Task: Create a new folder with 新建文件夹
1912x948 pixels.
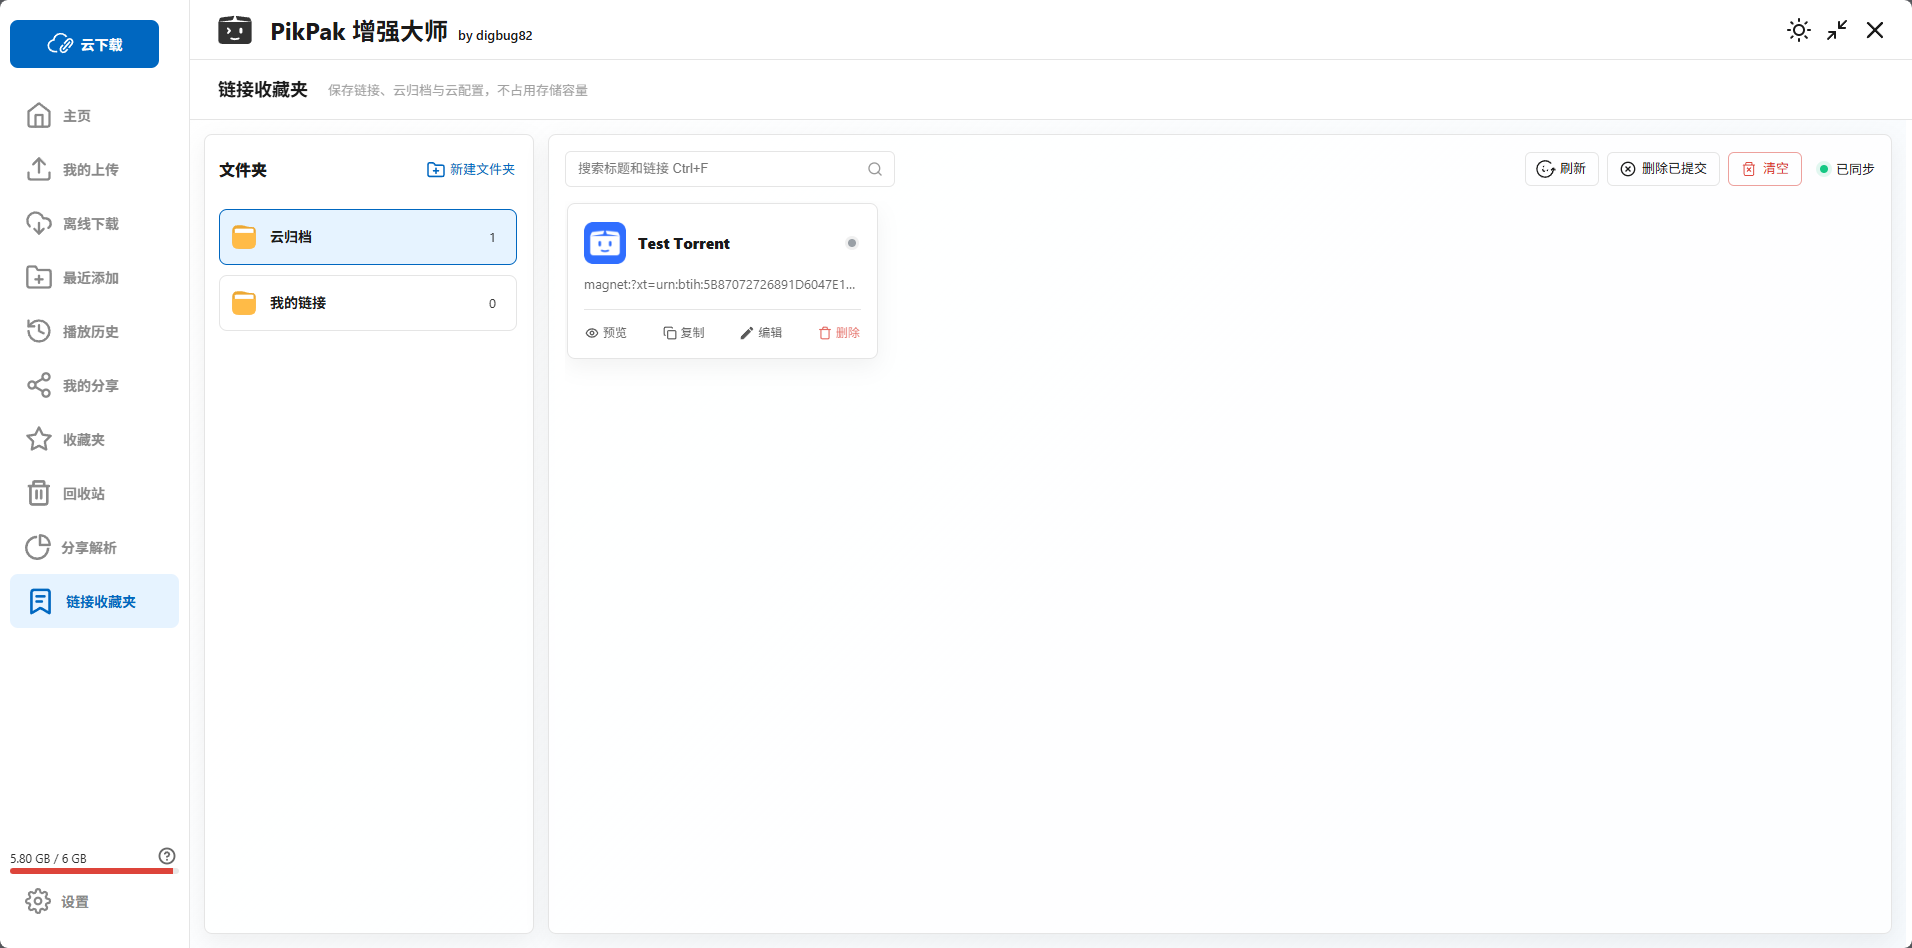Action: click(x=471, y=170)
